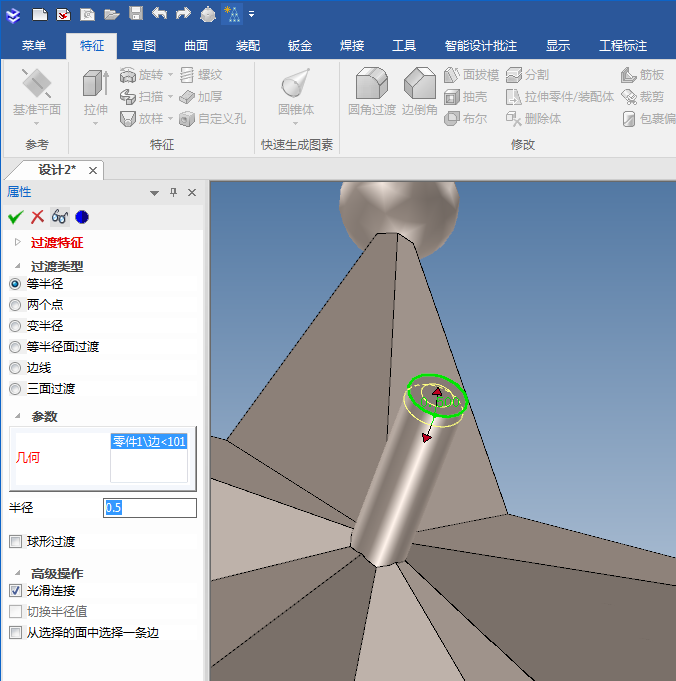Select the 放样 loft tool
676x681 pixels.
tap(141, 118)
